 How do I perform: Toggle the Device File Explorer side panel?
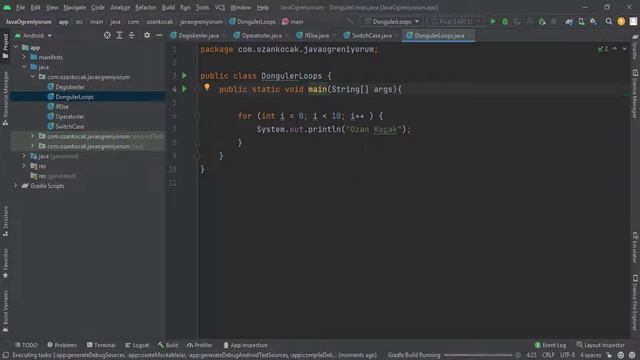point(635,303)
